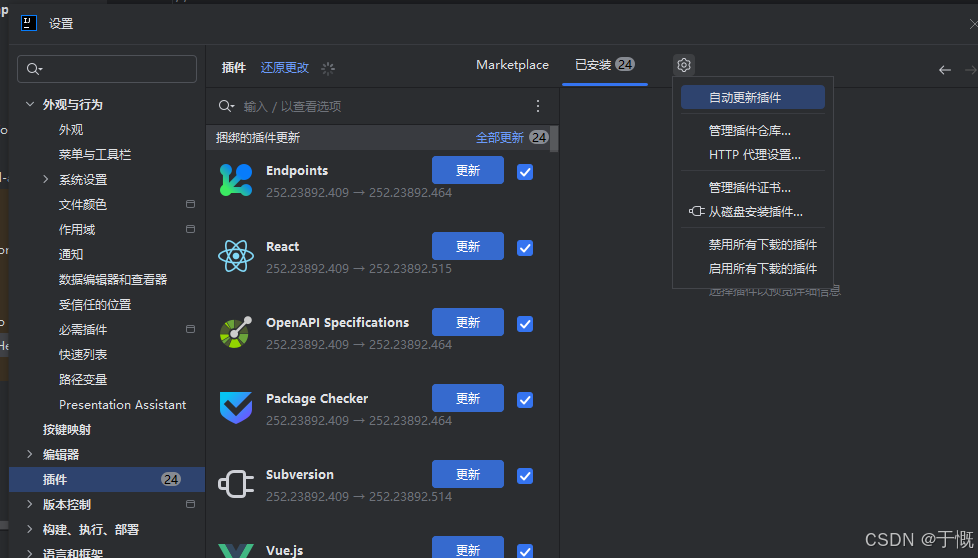Expand the 版本控制 tree node
The height and width of the screenshot is (558, 978).
pyautogui.click(x=29, y=504)
